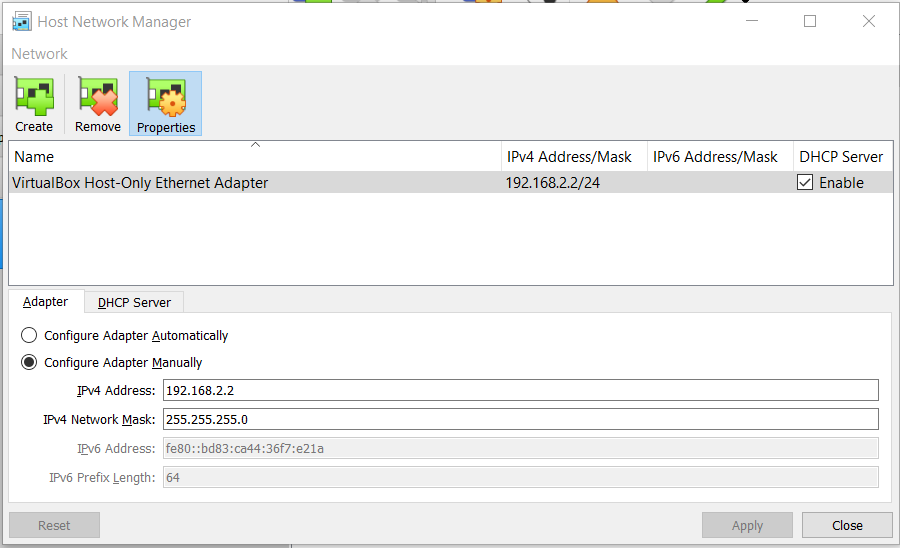The image size is (900, 548).
Task: Click the Reset button
Action: pos(55,525)
